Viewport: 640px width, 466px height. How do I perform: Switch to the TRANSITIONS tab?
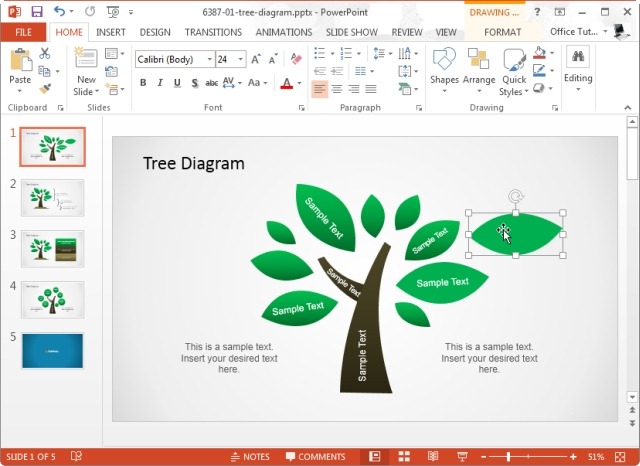pyautogui.click(x=213, y=32)
